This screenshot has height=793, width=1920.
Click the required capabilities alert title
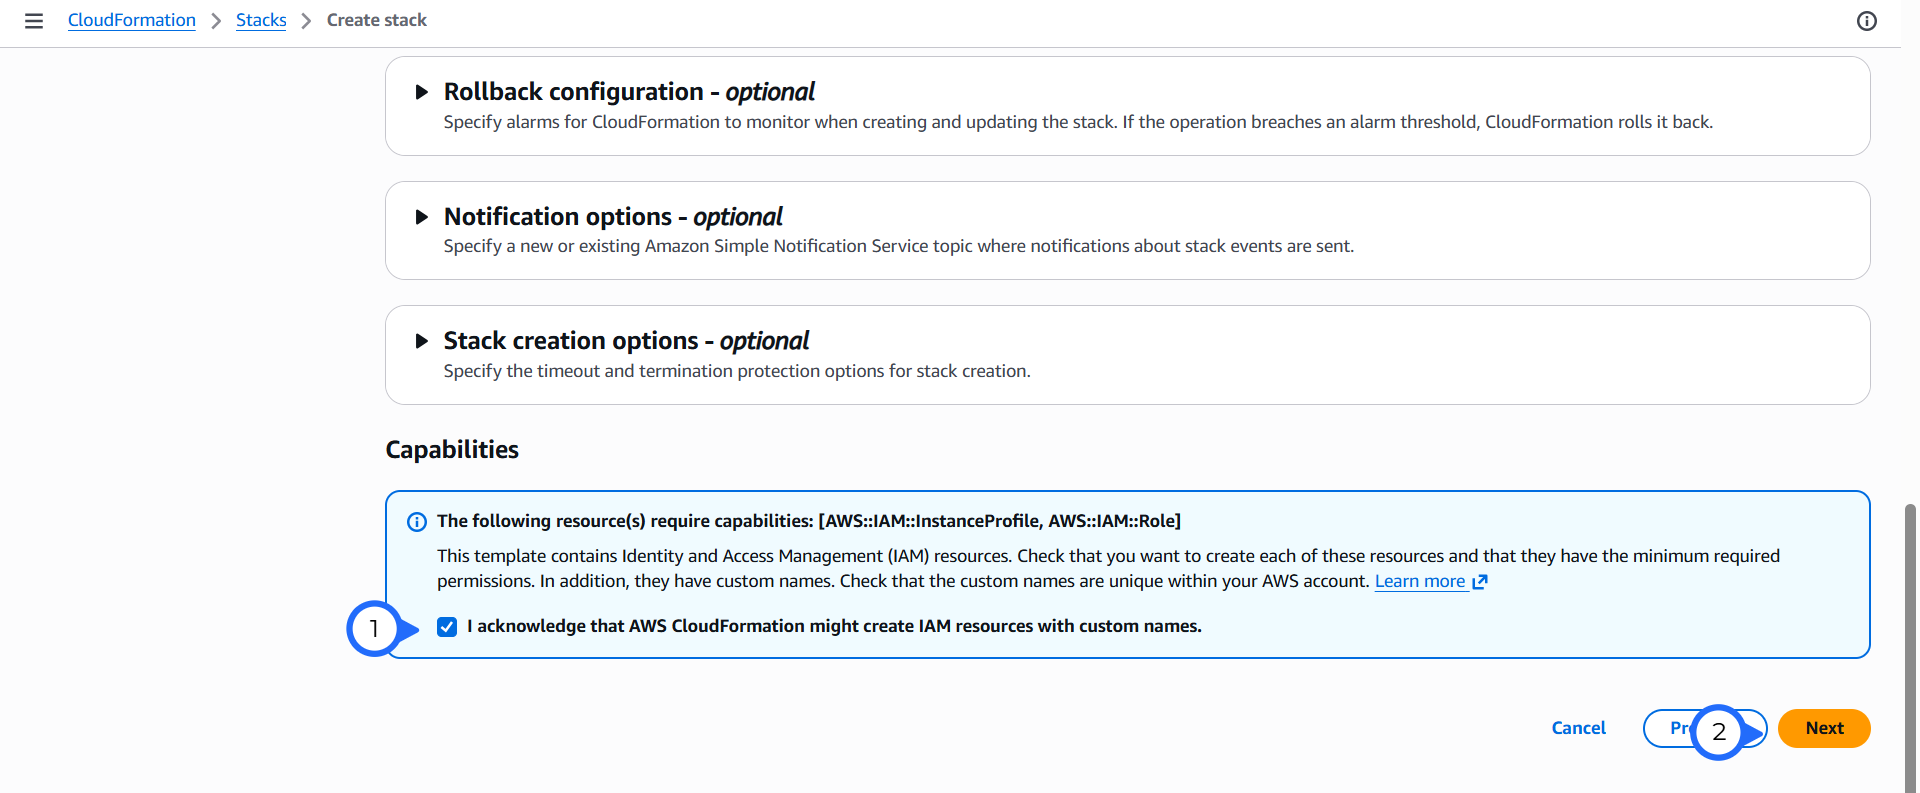point(809,521)
